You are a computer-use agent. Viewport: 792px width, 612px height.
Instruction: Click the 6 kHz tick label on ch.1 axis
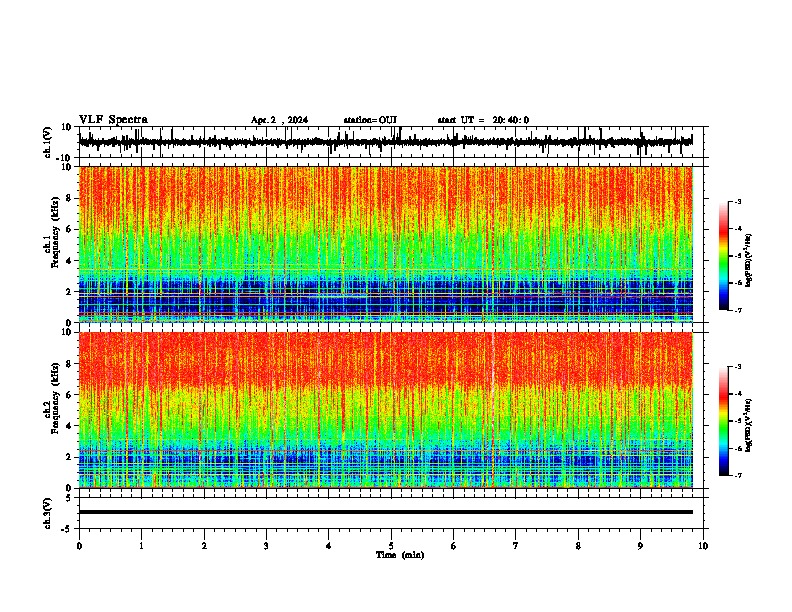(69, 230)
